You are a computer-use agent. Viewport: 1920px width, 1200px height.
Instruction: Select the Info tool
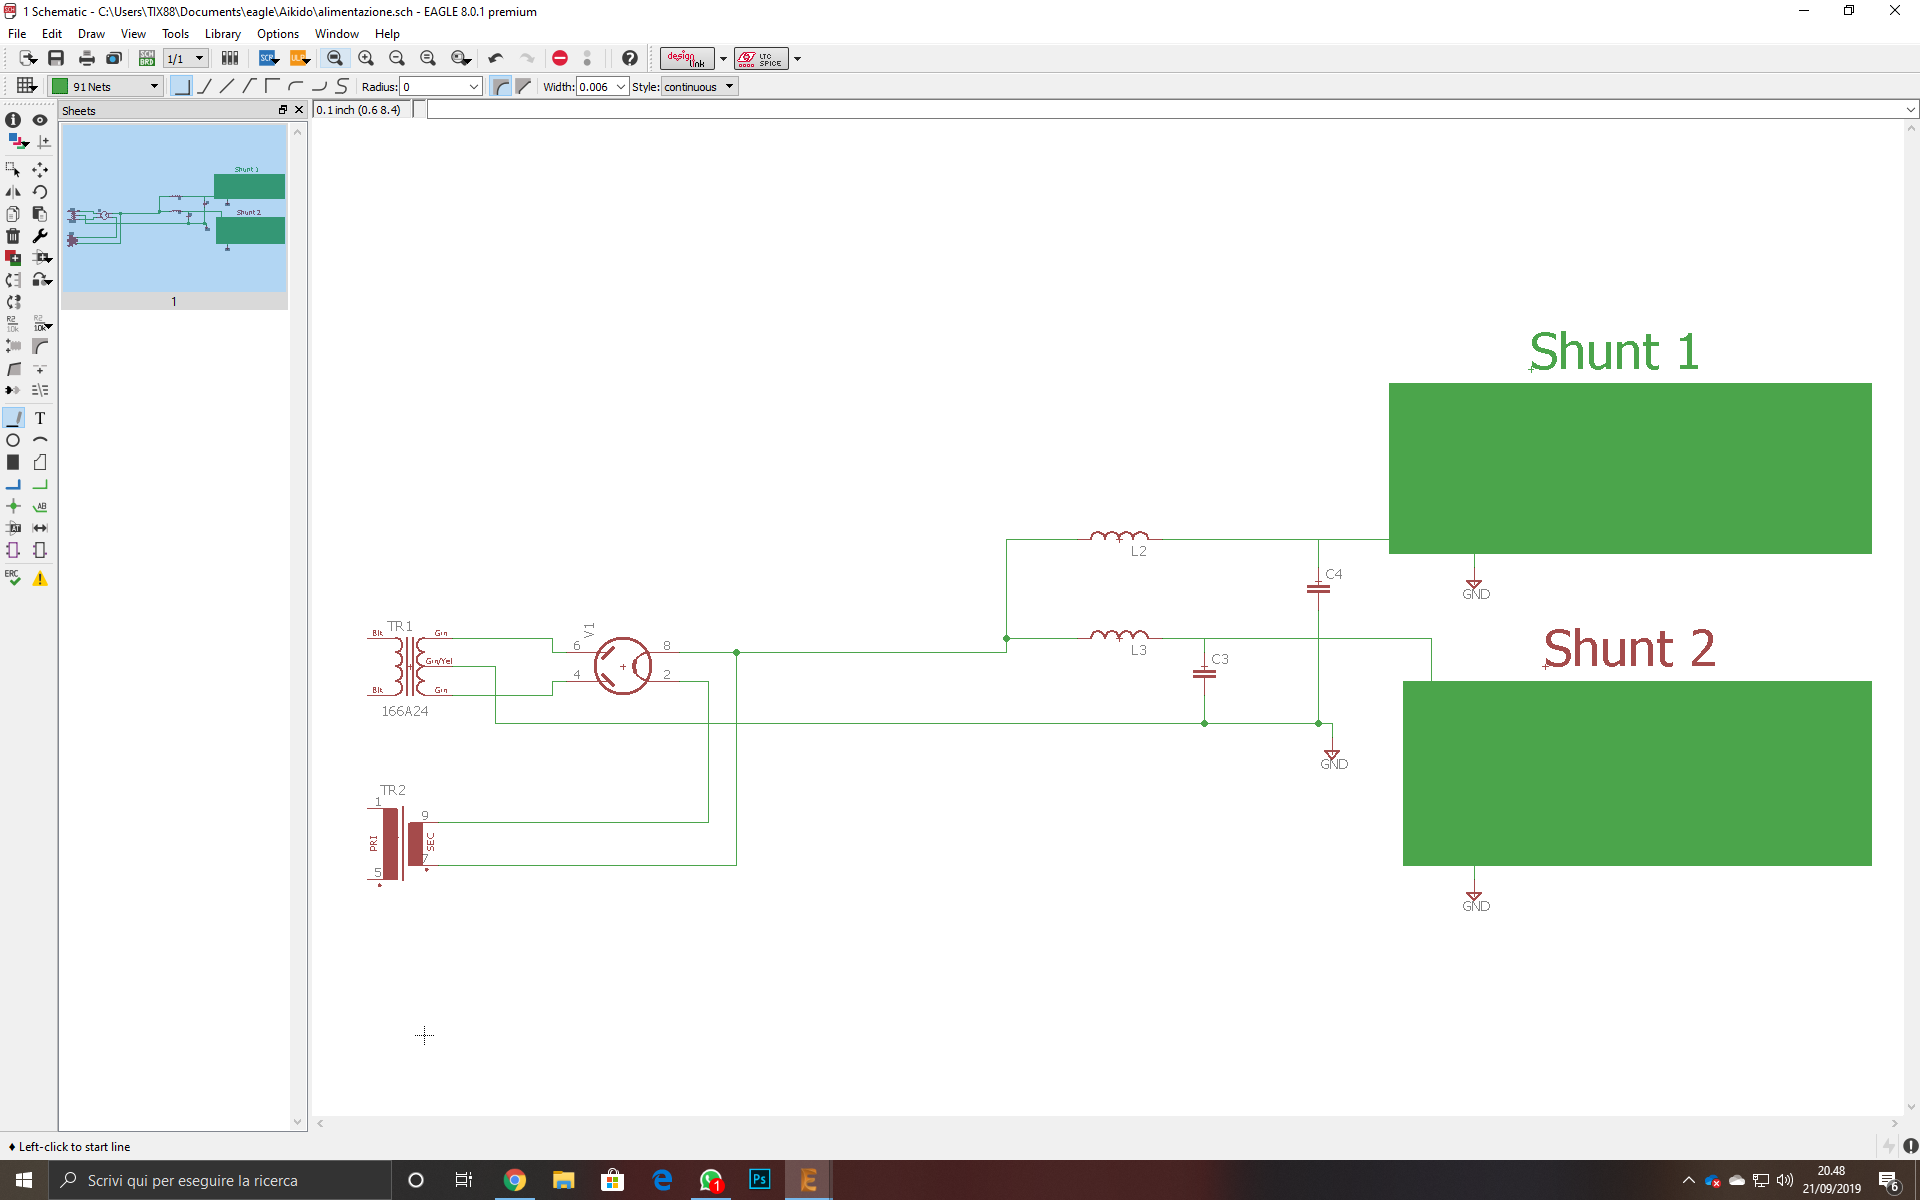pos(13,120)
